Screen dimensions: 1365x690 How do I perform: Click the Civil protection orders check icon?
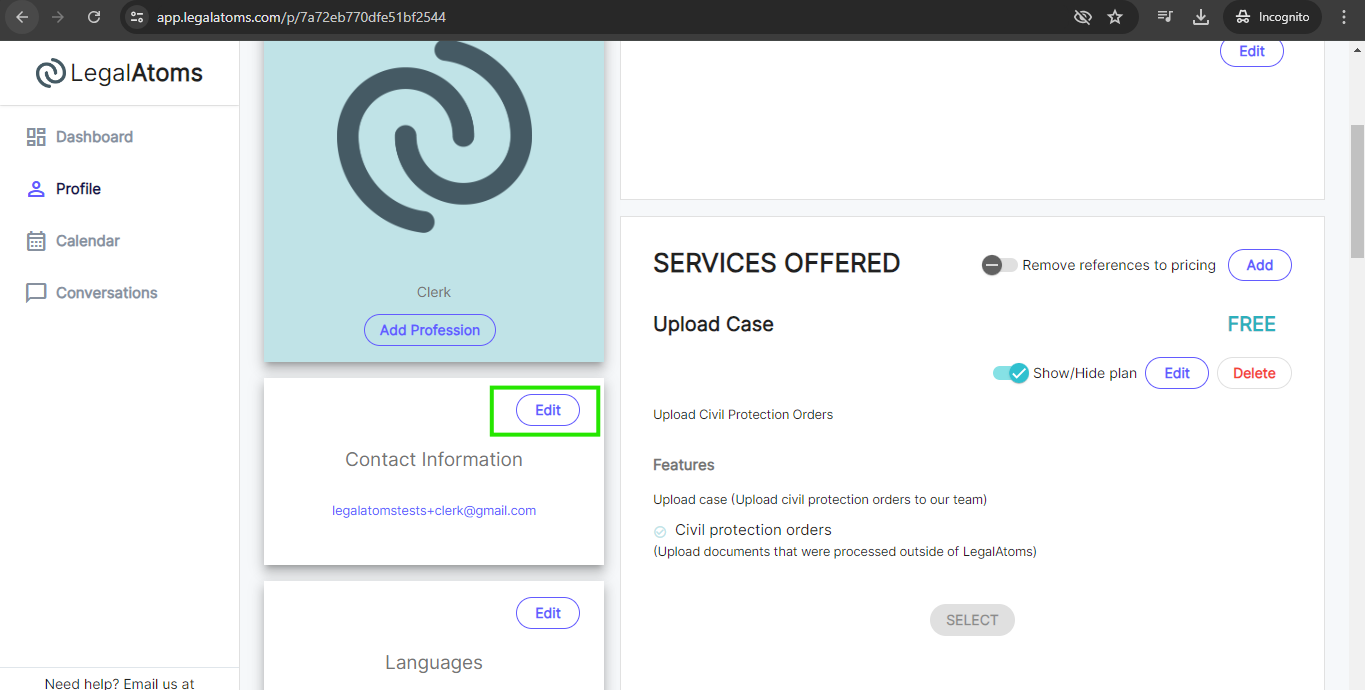pyautogui.click(x=660, y=531)
